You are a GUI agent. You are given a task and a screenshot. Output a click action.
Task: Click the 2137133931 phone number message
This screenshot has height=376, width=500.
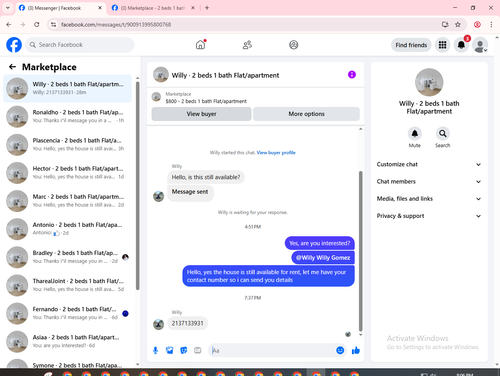(187, 323)
